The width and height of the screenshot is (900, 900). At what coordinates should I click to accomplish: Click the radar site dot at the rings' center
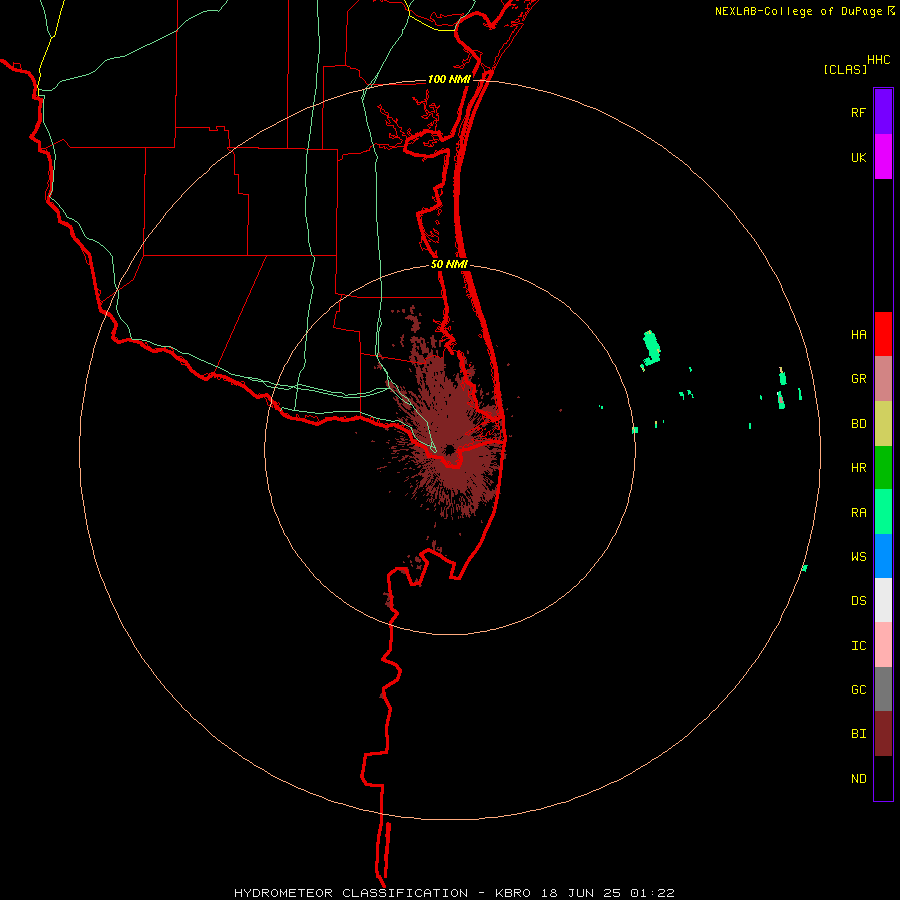point(449,449)
